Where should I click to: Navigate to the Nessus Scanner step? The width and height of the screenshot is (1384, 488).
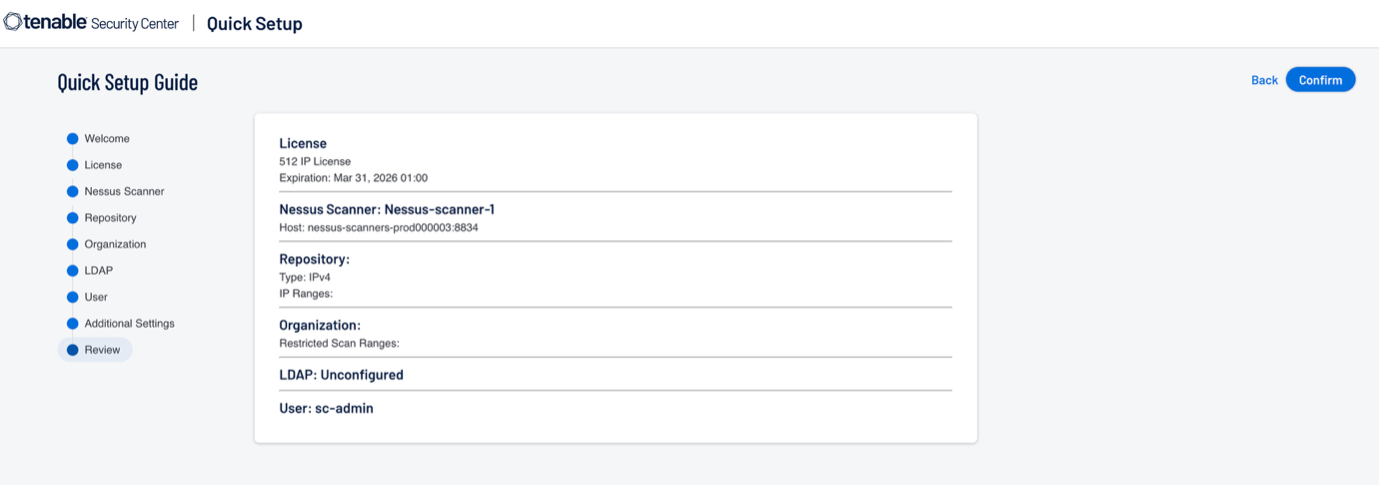click(124, 191)
